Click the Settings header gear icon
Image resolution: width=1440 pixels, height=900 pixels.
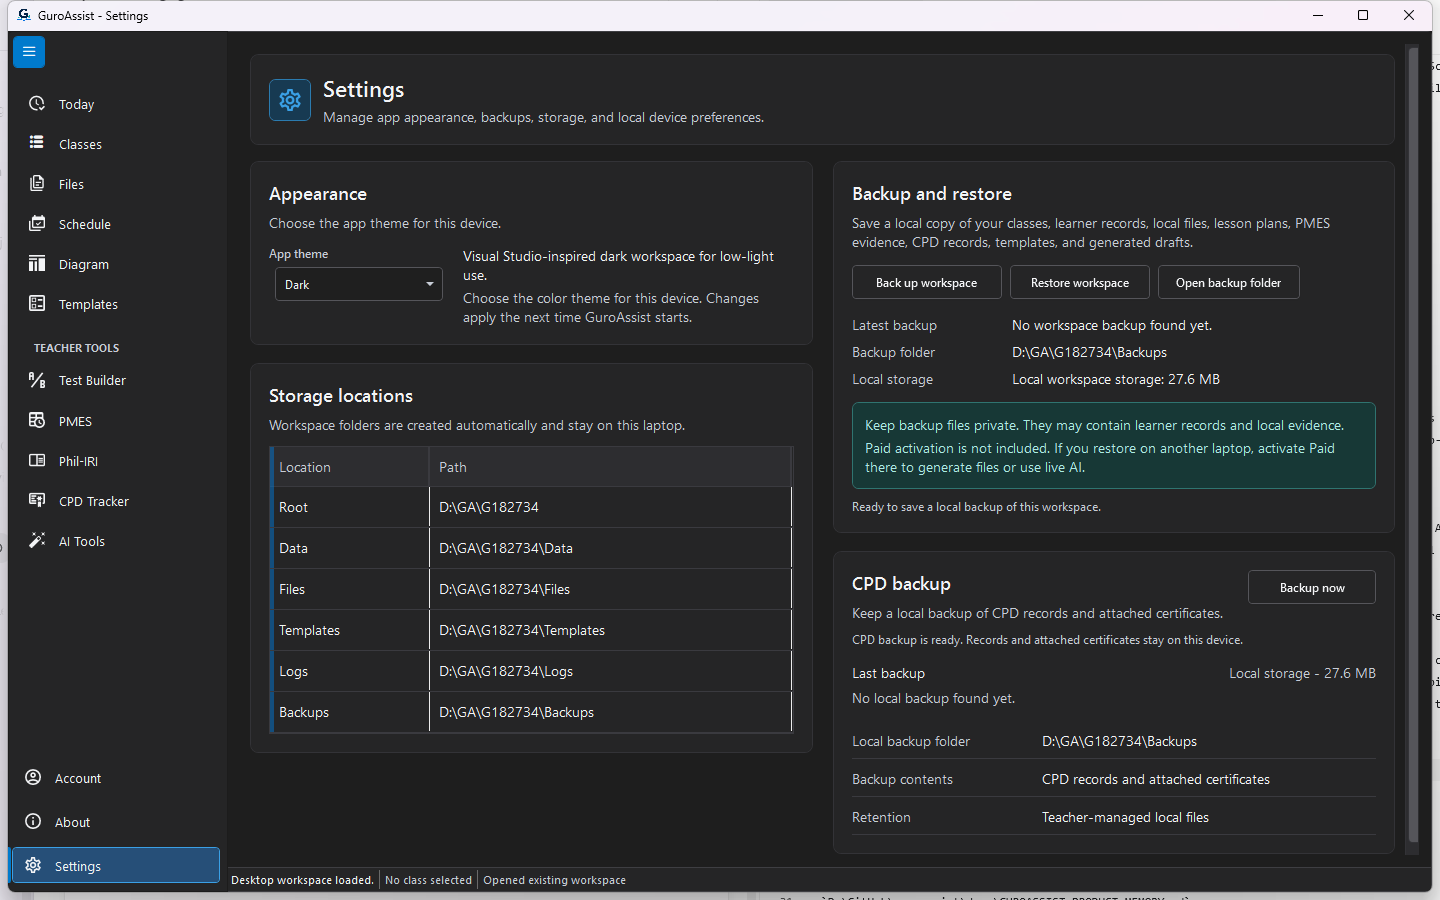(x=290, y=100)
